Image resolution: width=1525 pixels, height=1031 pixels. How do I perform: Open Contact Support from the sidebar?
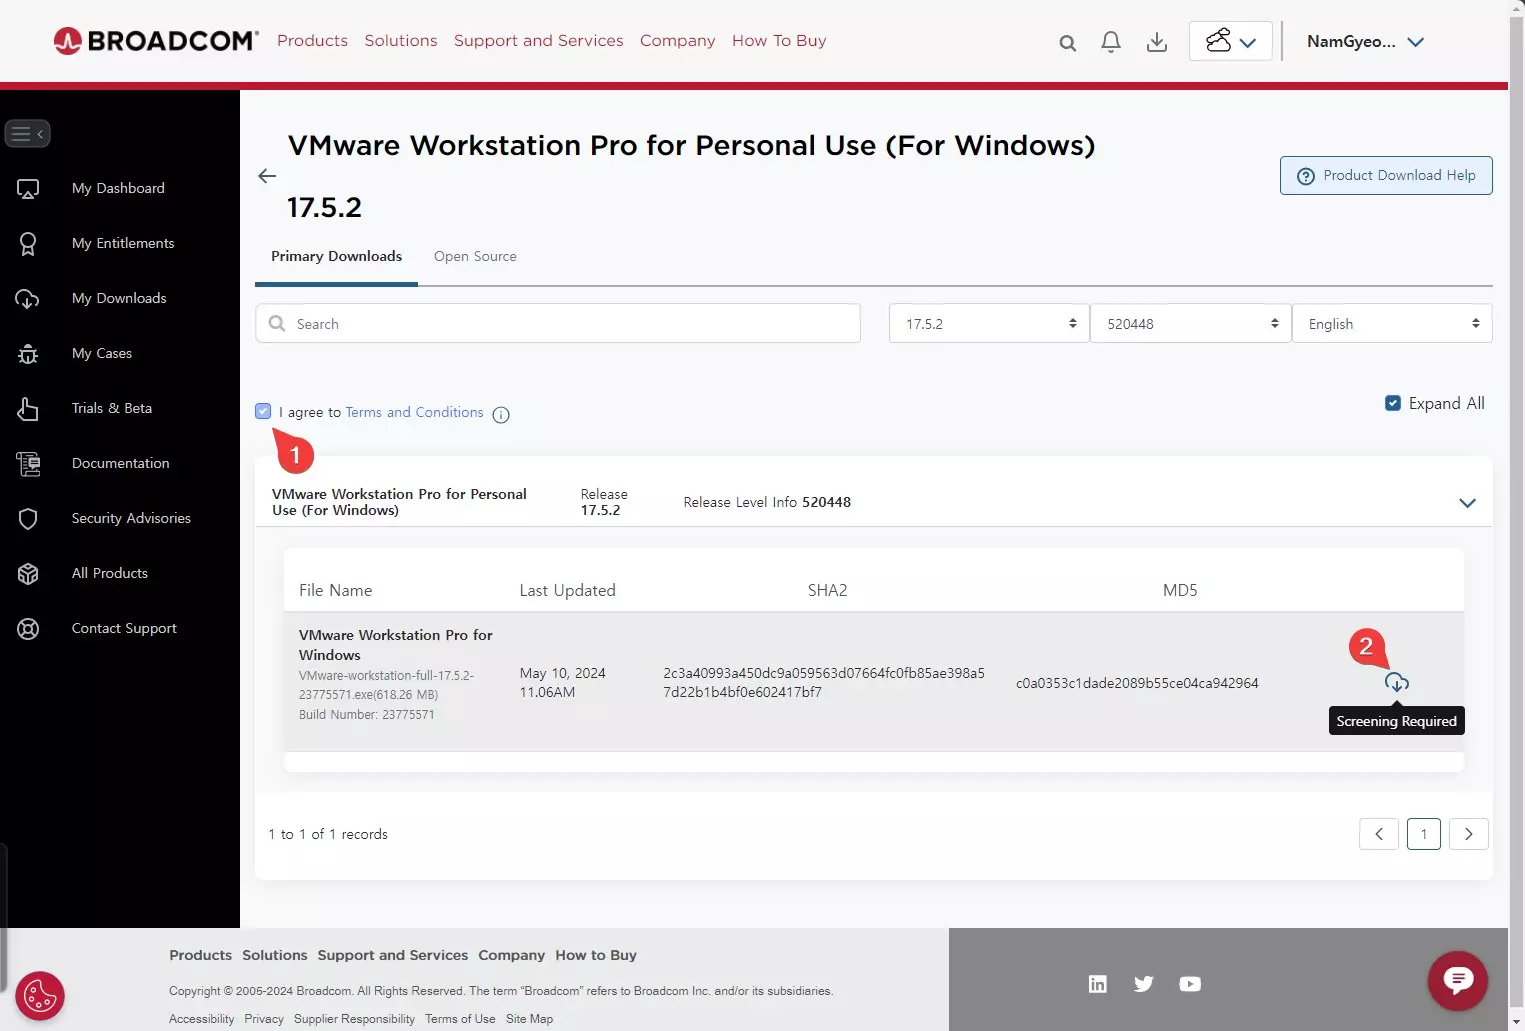point(124,628)
